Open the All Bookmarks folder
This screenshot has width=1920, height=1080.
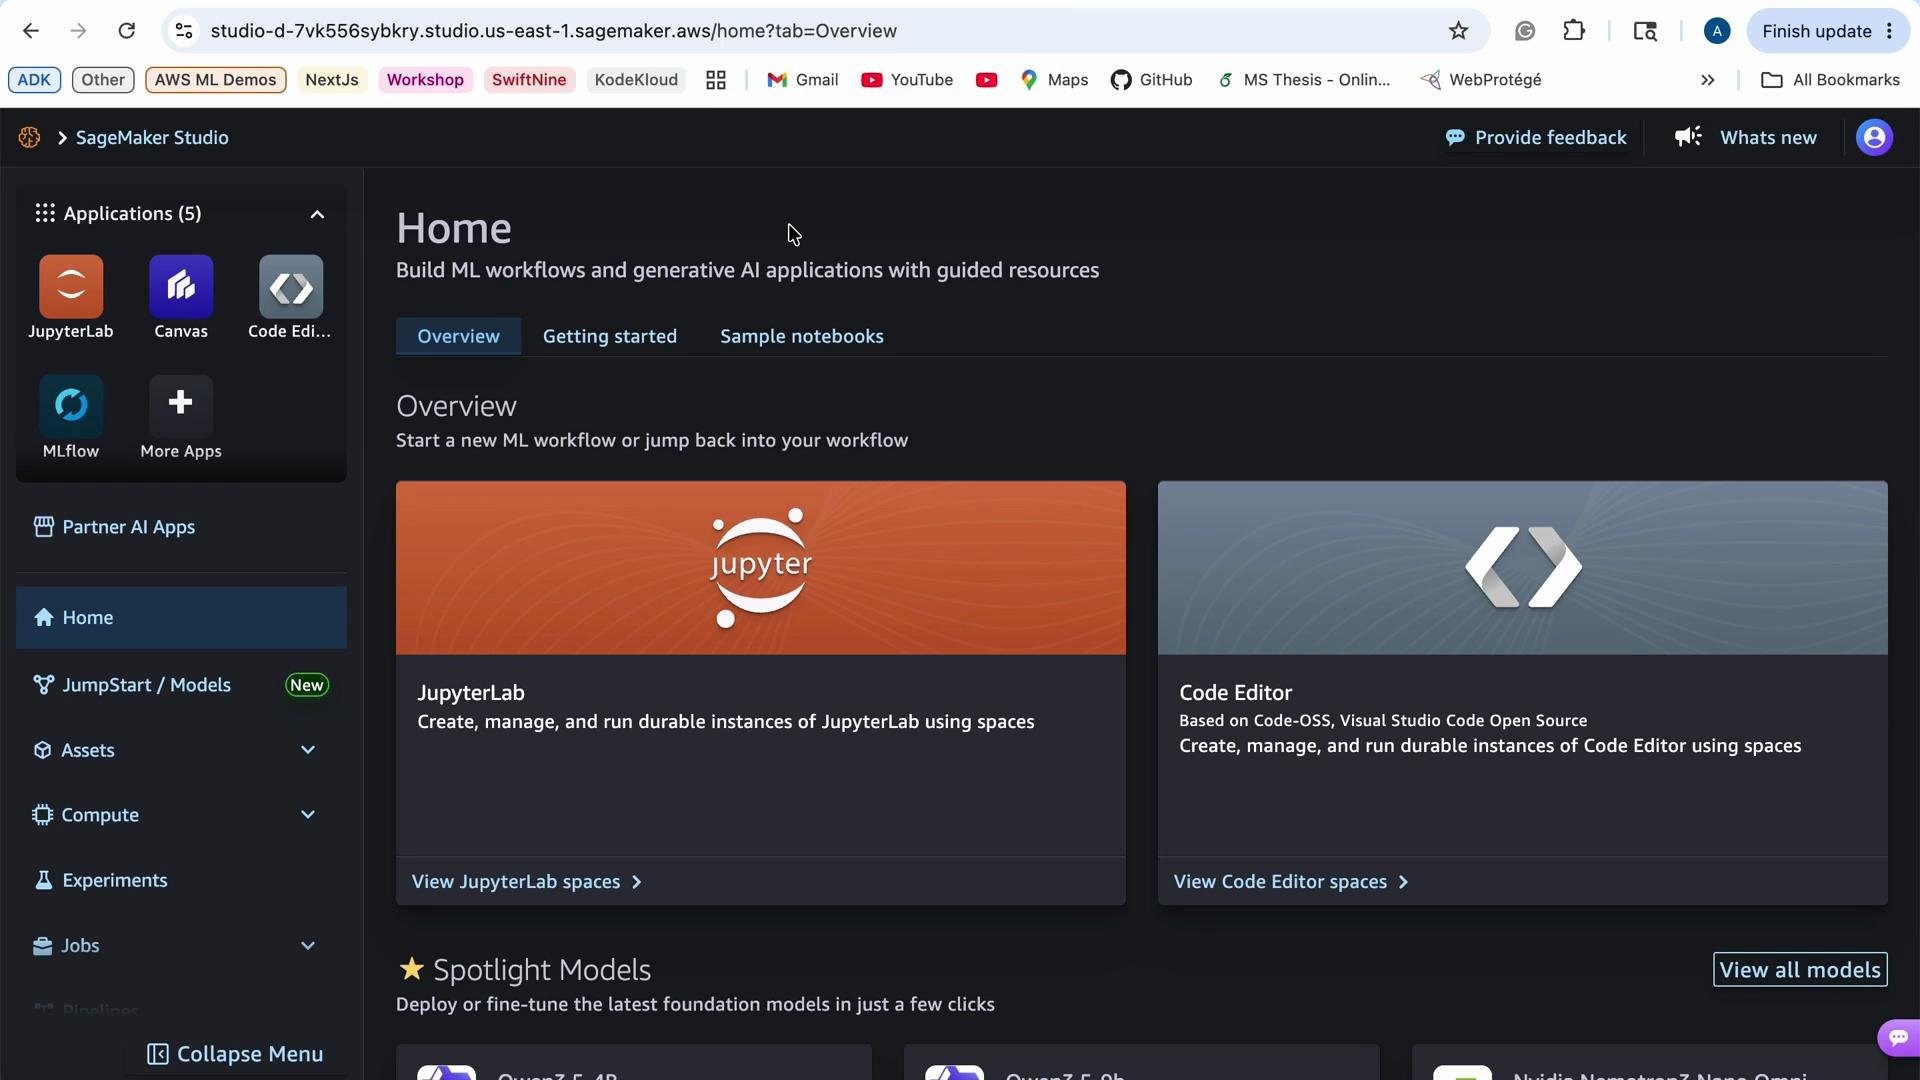pyautogui.click(x=1830, y=80)
